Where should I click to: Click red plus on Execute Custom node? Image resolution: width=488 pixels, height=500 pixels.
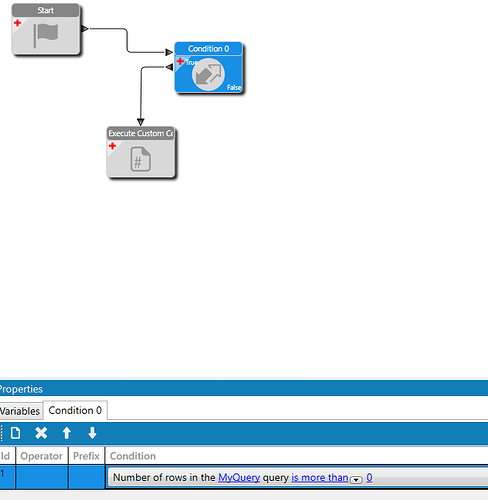click(x=112, y=146)
